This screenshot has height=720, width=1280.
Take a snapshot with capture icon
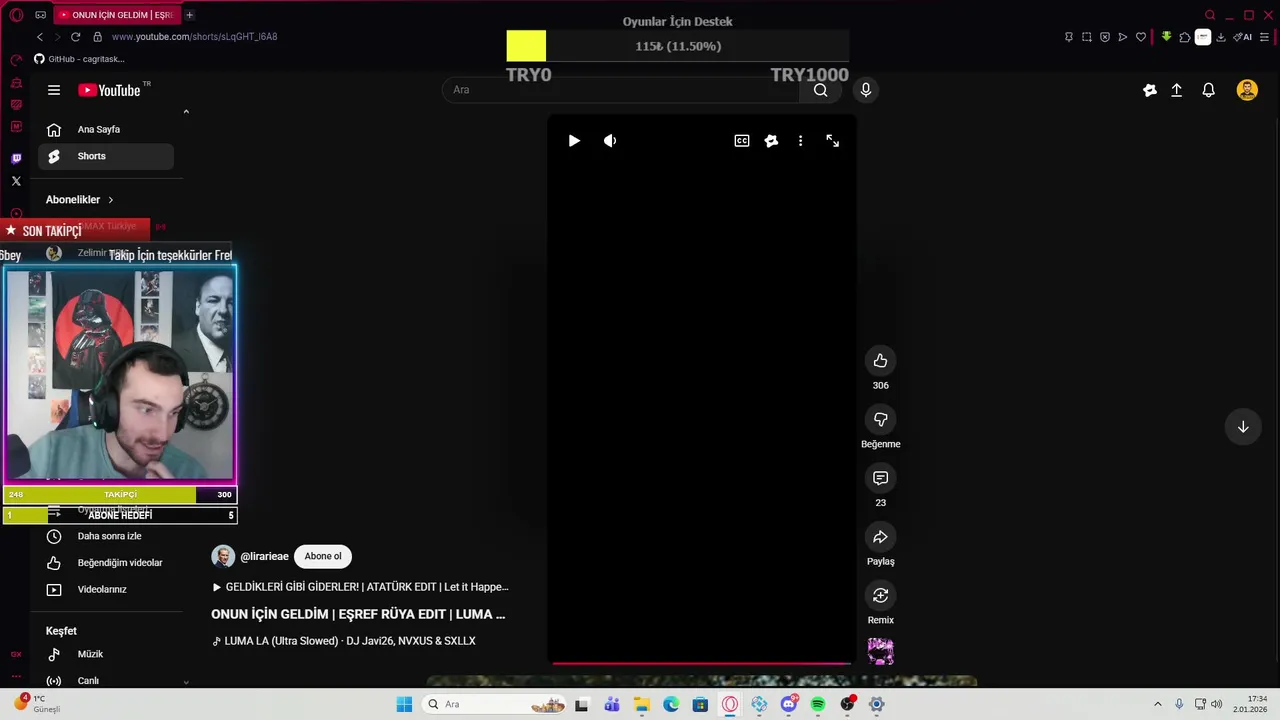click(1087, 37)
